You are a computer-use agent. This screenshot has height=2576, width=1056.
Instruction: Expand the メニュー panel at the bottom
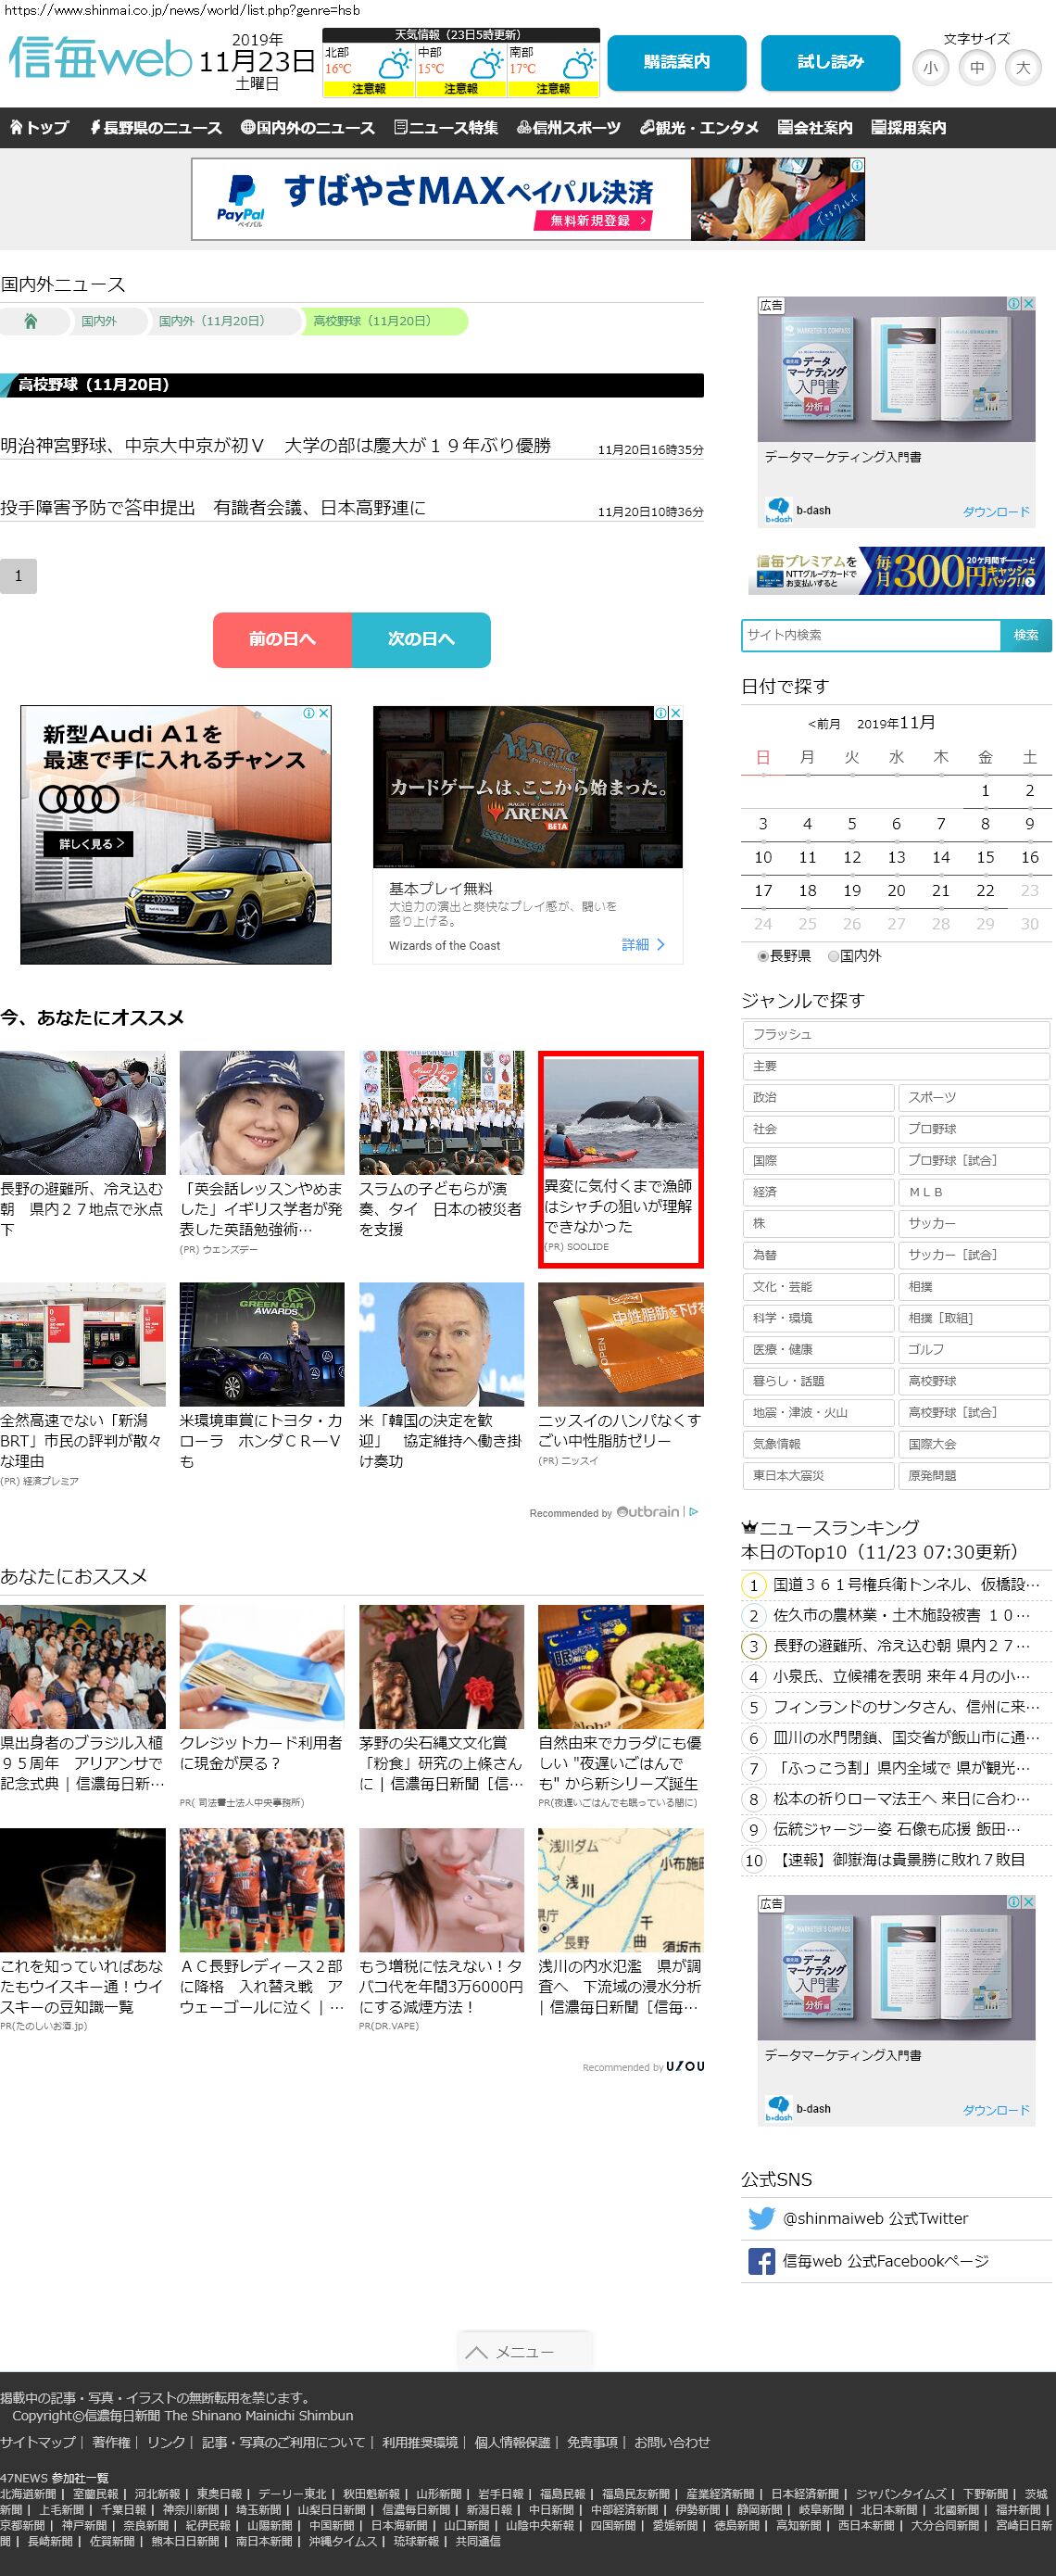click(x=525, y=2351)
